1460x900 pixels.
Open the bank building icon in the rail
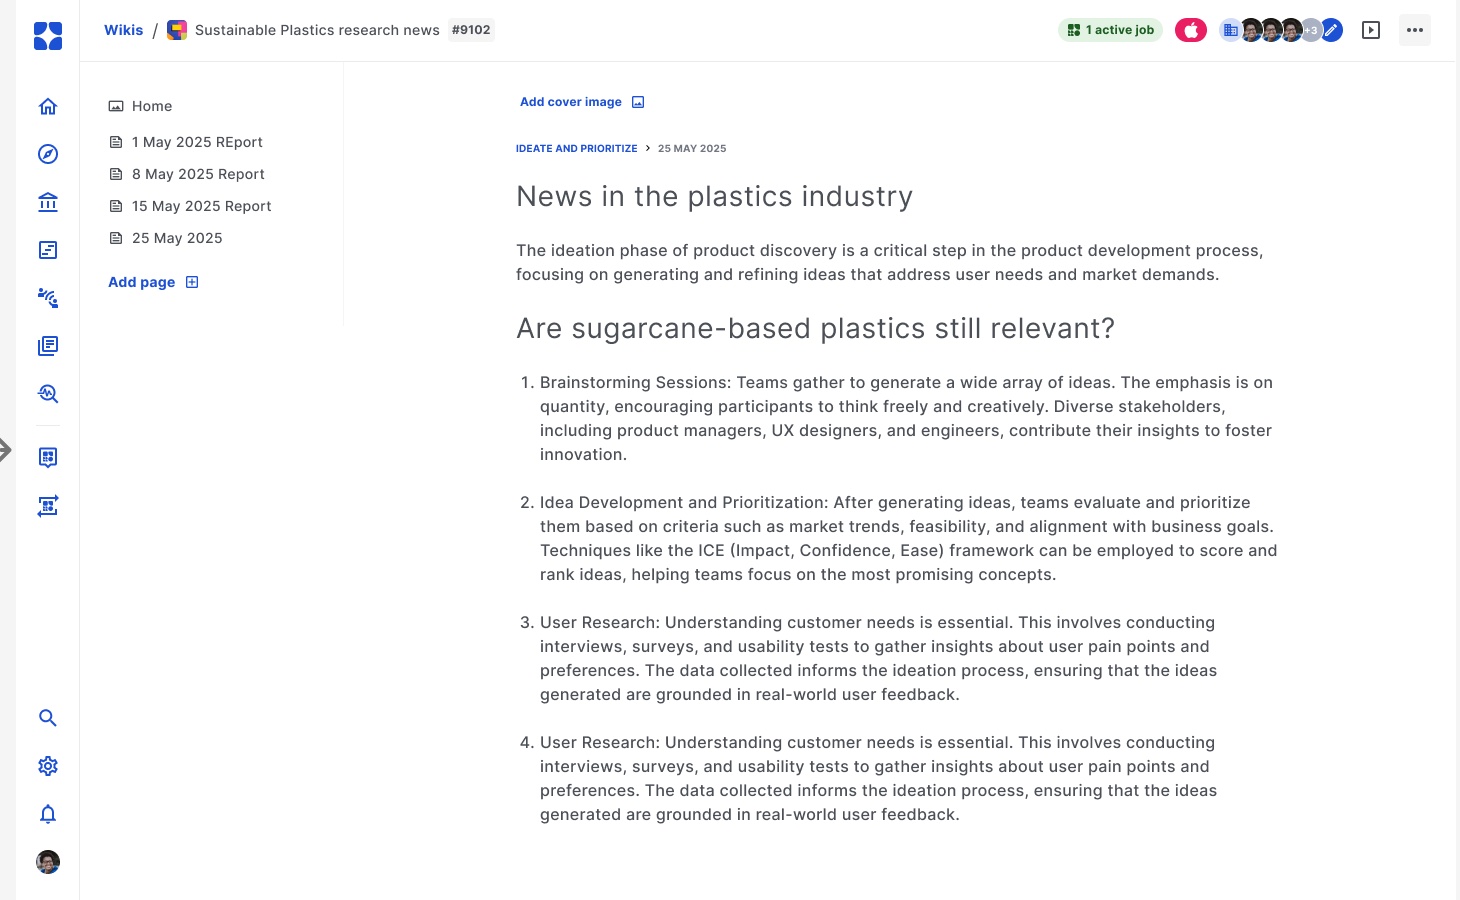48,202
